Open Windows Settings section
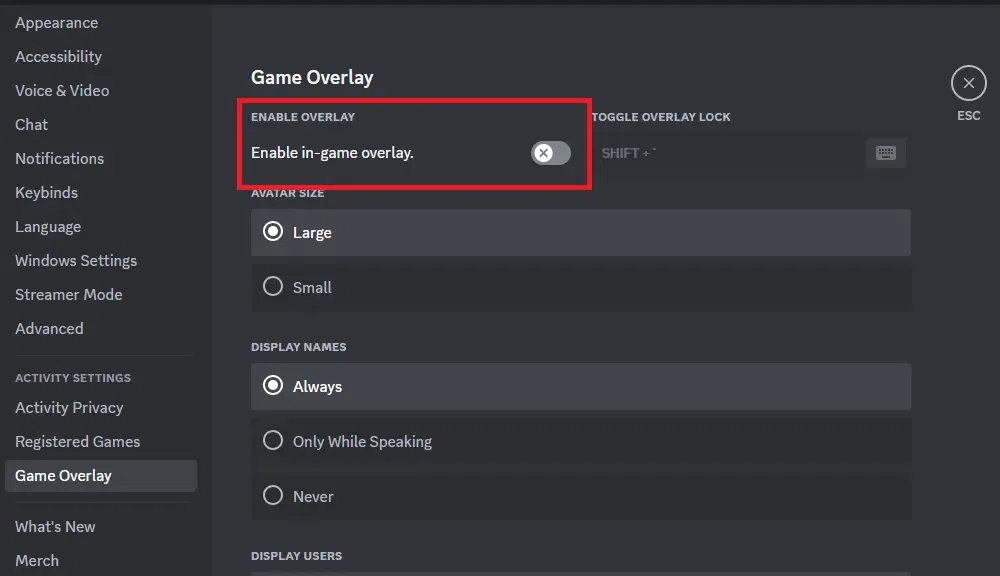Image resolution: width=1000 pixels, height=576 pixels. click(76, 260)
